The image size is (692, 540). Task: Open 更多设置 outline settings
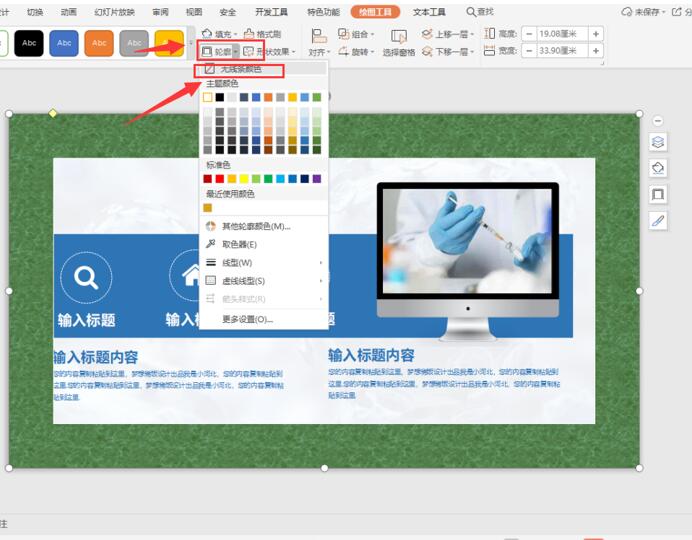pos(246,319)
